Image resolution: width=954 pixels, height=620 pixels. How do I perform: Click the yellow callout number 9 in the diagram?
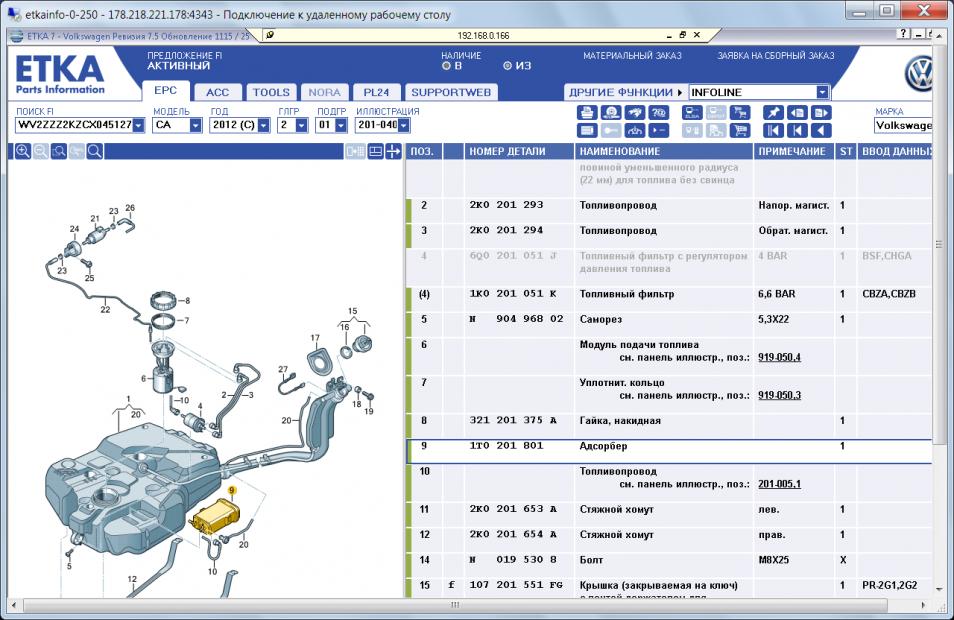pos(232,490)
